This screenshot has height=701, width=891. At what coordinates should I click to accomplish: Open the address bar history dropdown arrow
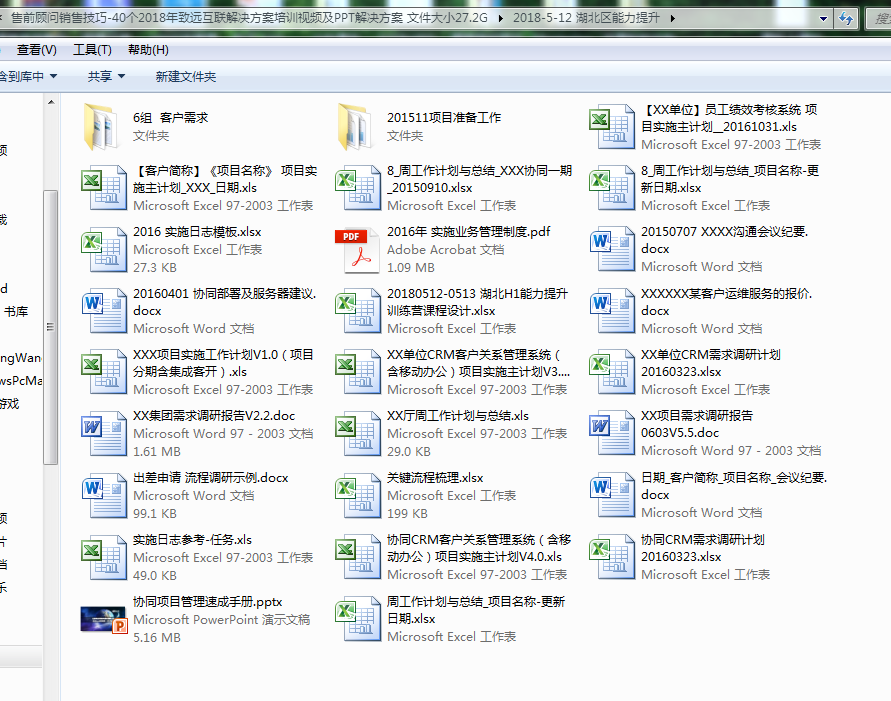coord(823,18)
